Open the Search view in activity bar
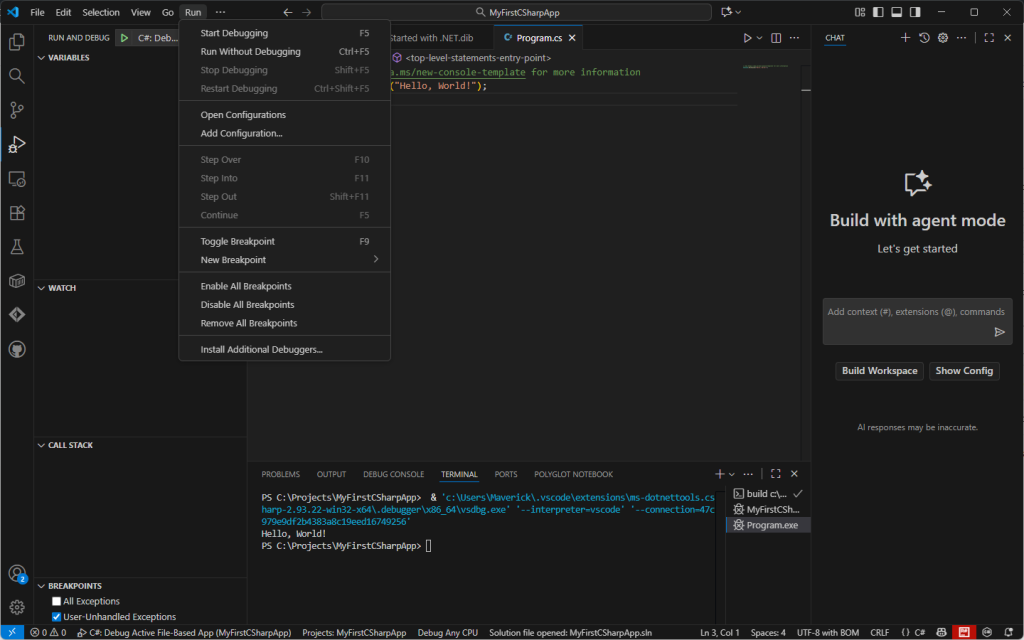The image size is (1024, 640). [17, 76]
